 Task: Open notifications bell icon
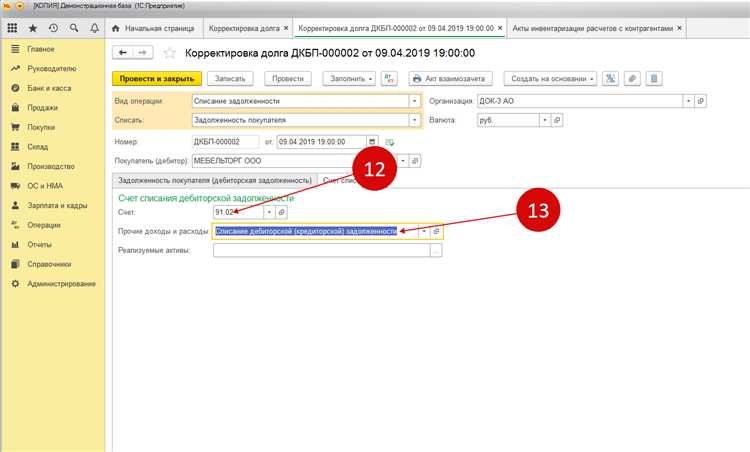click(95, 28)
